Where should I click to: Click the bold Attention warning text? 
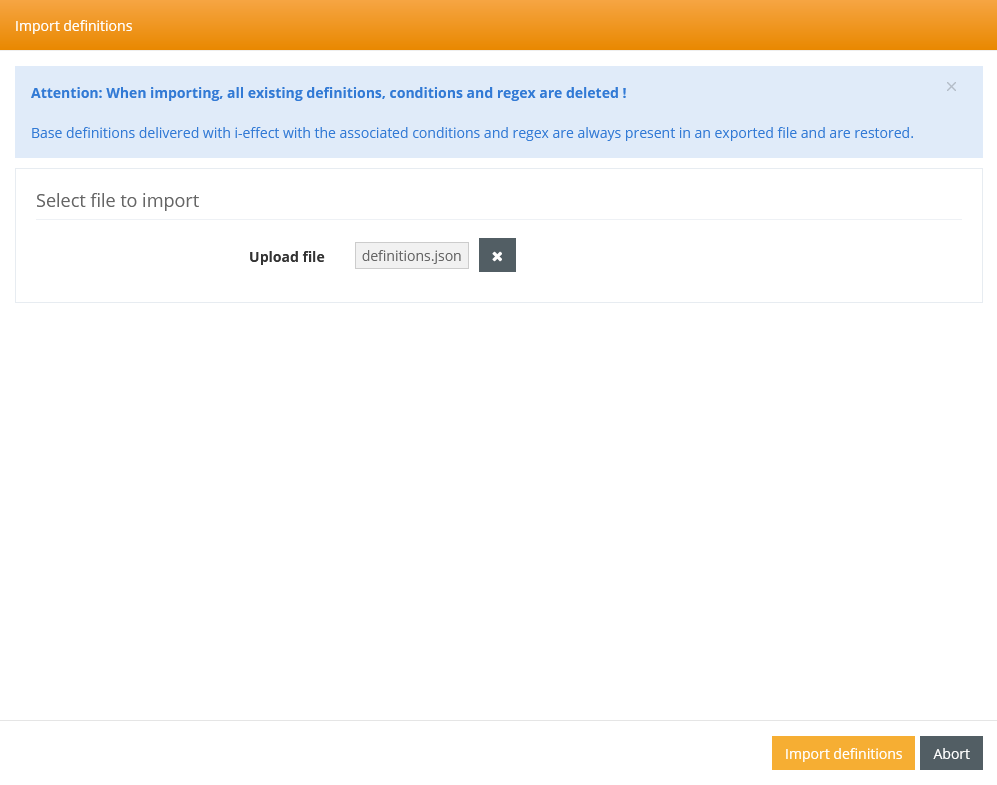tap(328, 93)
